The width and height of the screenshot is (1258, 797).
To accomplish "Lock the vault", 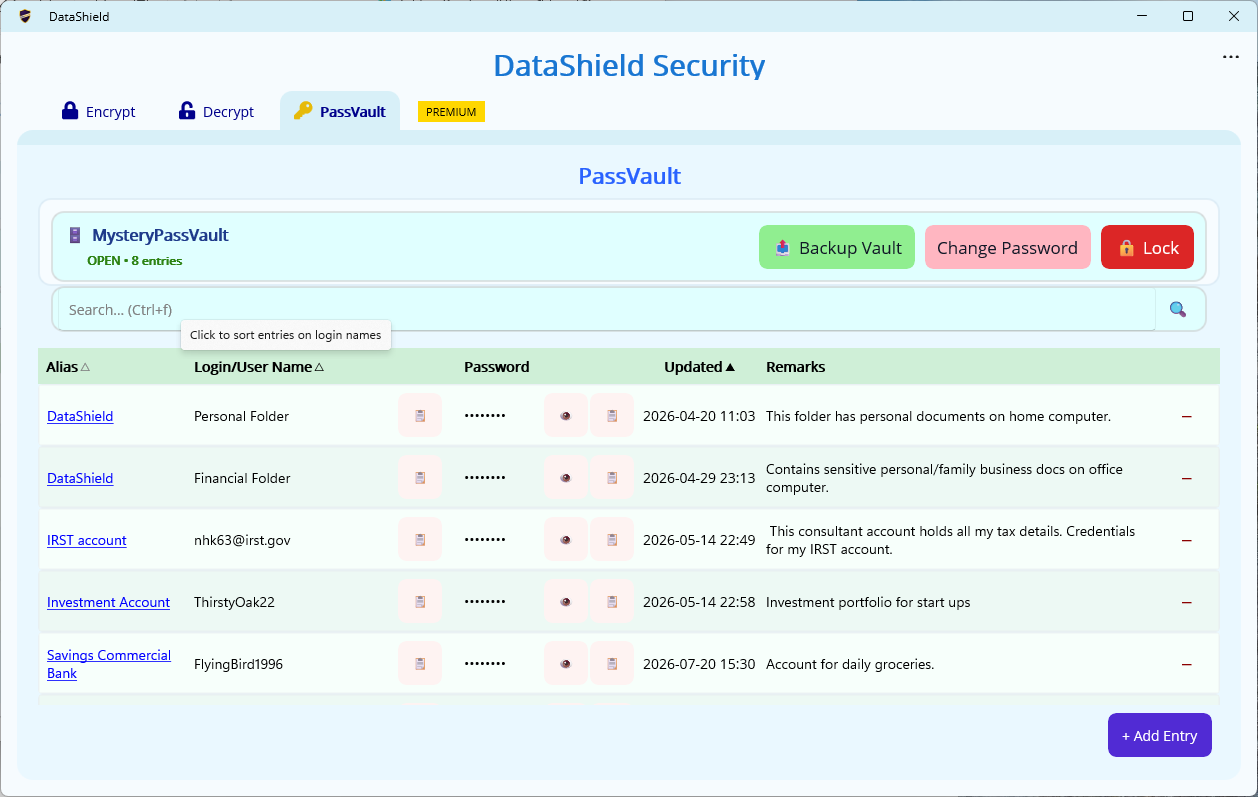I will coord(1147,247).
